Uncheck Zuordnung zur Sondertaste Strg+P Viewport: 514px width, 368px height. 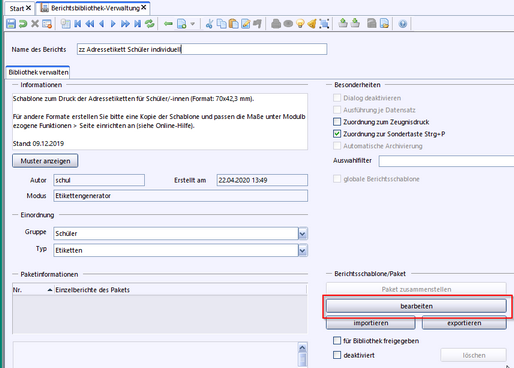(x=337, y=134)
